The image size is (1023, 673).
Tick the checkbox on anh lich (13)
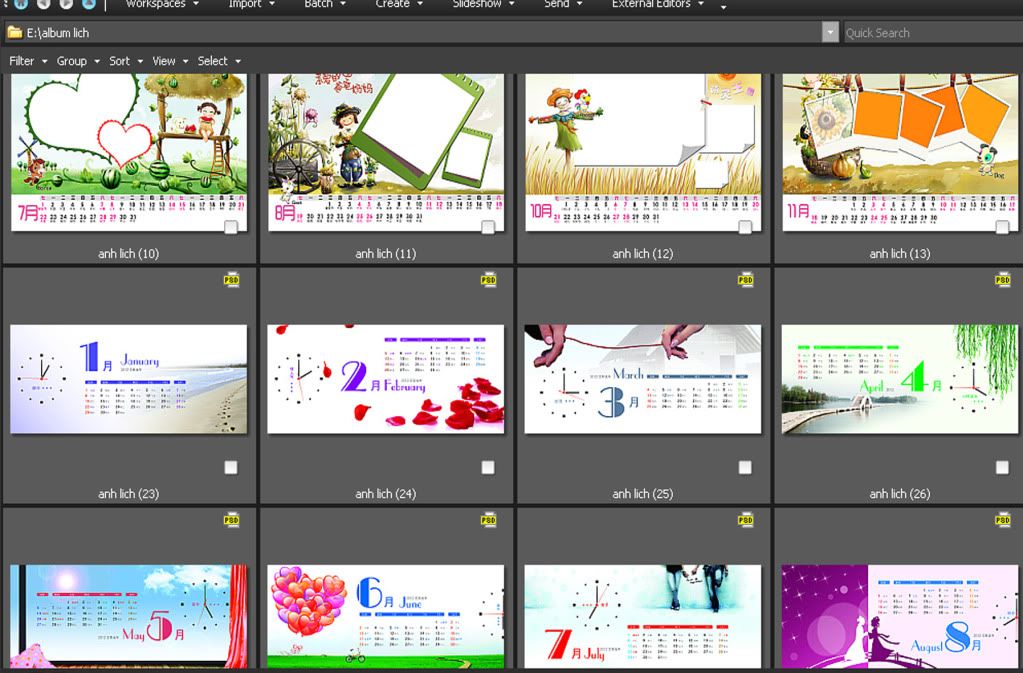(1002, 227)
